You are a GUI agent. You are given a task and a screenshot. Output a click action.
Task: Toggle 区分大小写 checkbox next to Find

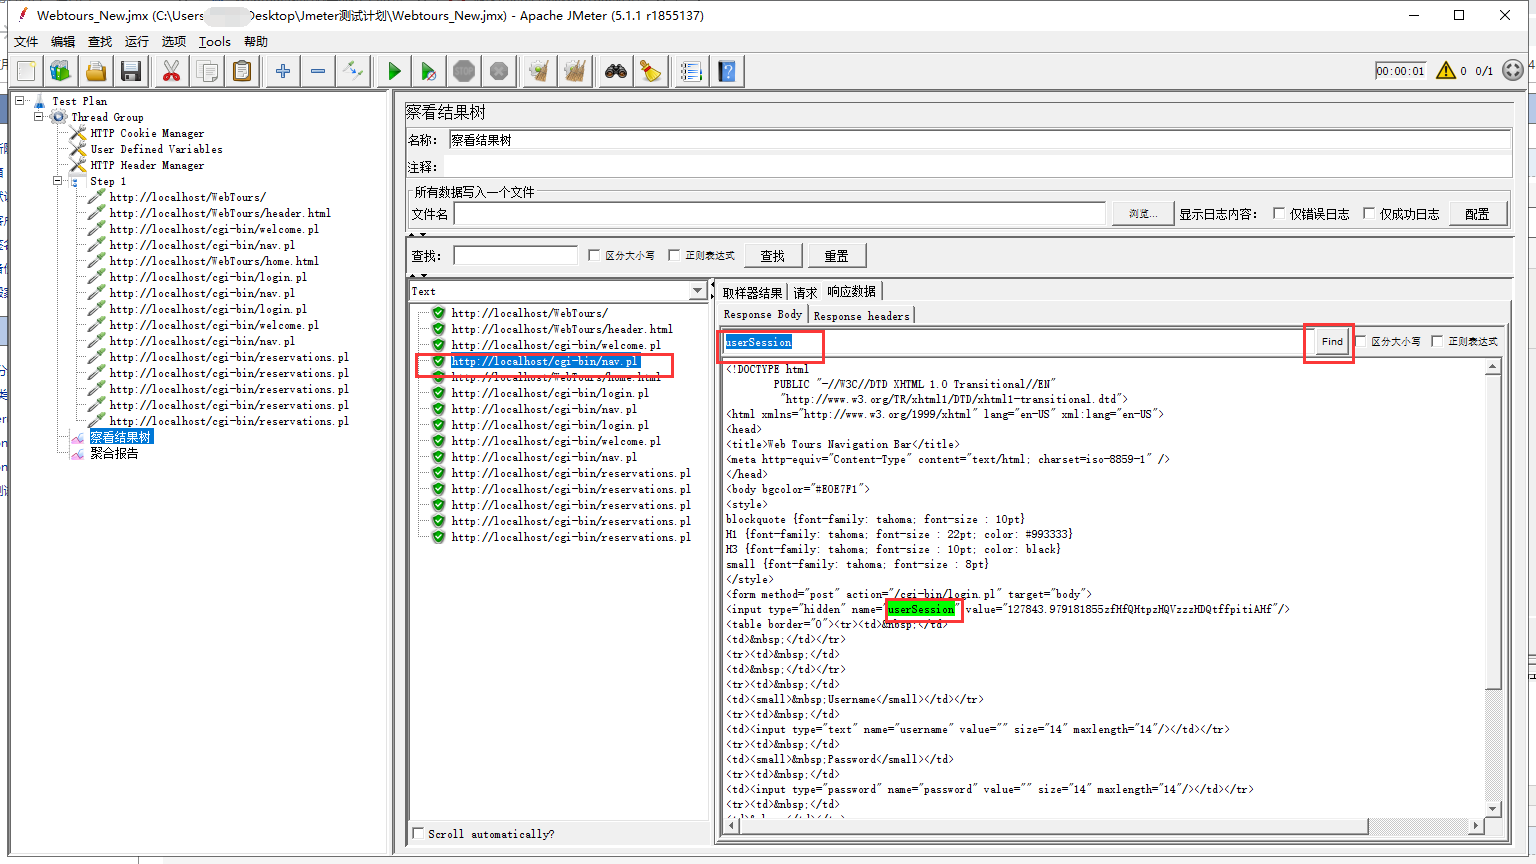click(x=1361, y=341)
